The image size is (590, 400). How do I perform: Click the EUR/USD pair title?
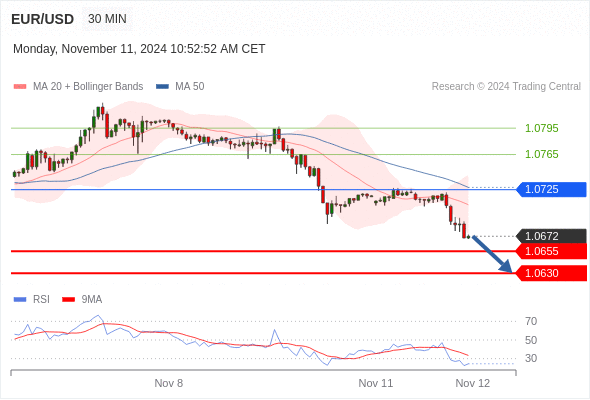tap(43, 19)
